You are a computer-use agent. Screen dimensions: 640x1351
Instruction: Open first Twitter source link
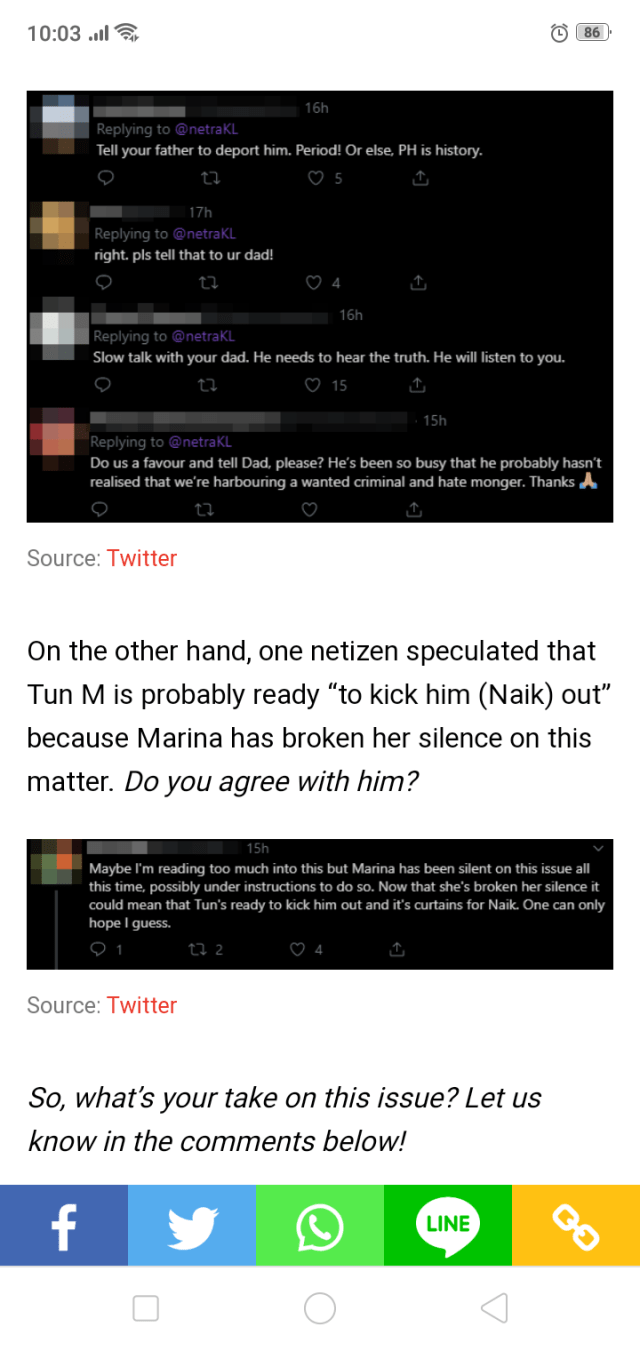coord(142,558)
